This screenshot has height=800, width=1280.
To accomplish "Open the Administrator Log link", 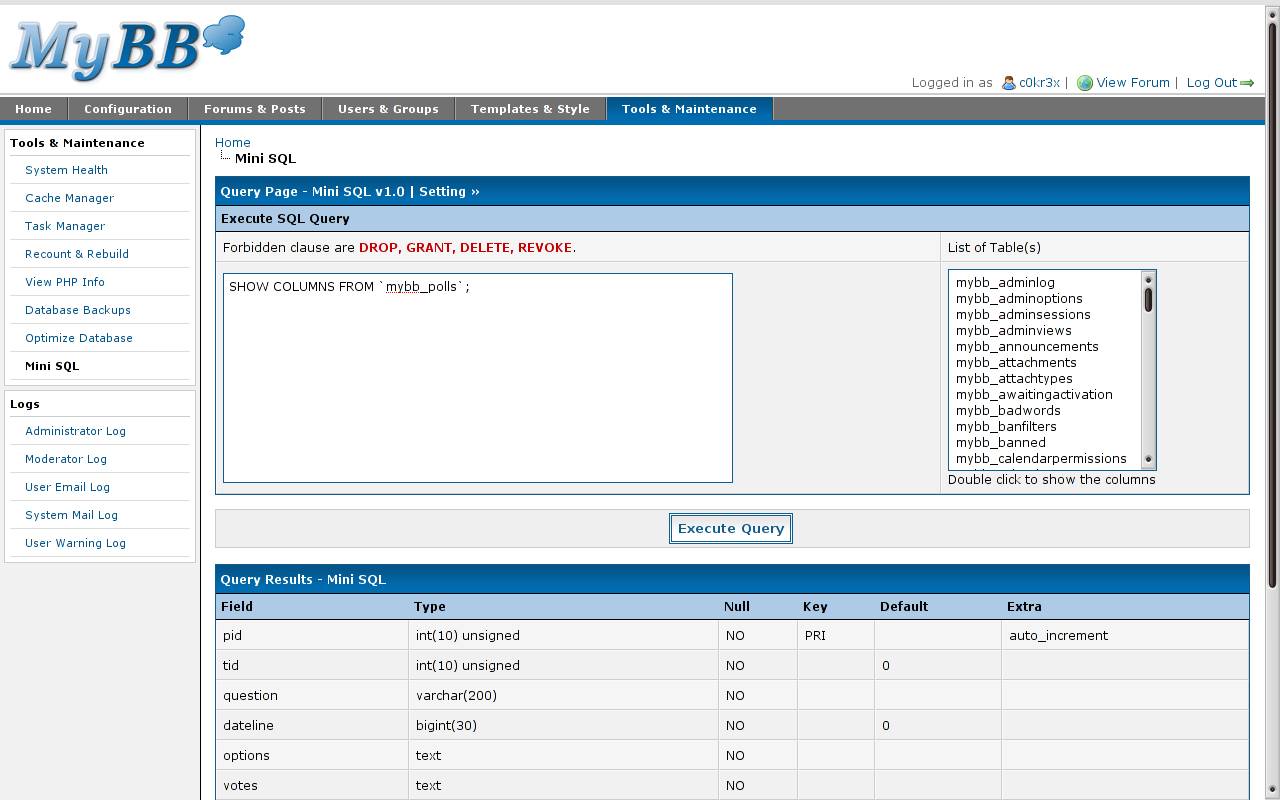I will (x=75, y=431).
